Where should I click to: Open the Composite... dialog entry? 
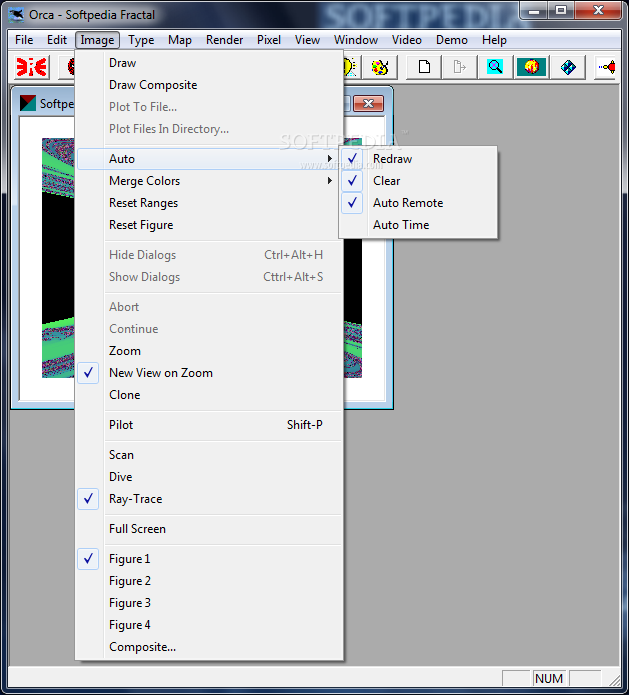[209, 647]
